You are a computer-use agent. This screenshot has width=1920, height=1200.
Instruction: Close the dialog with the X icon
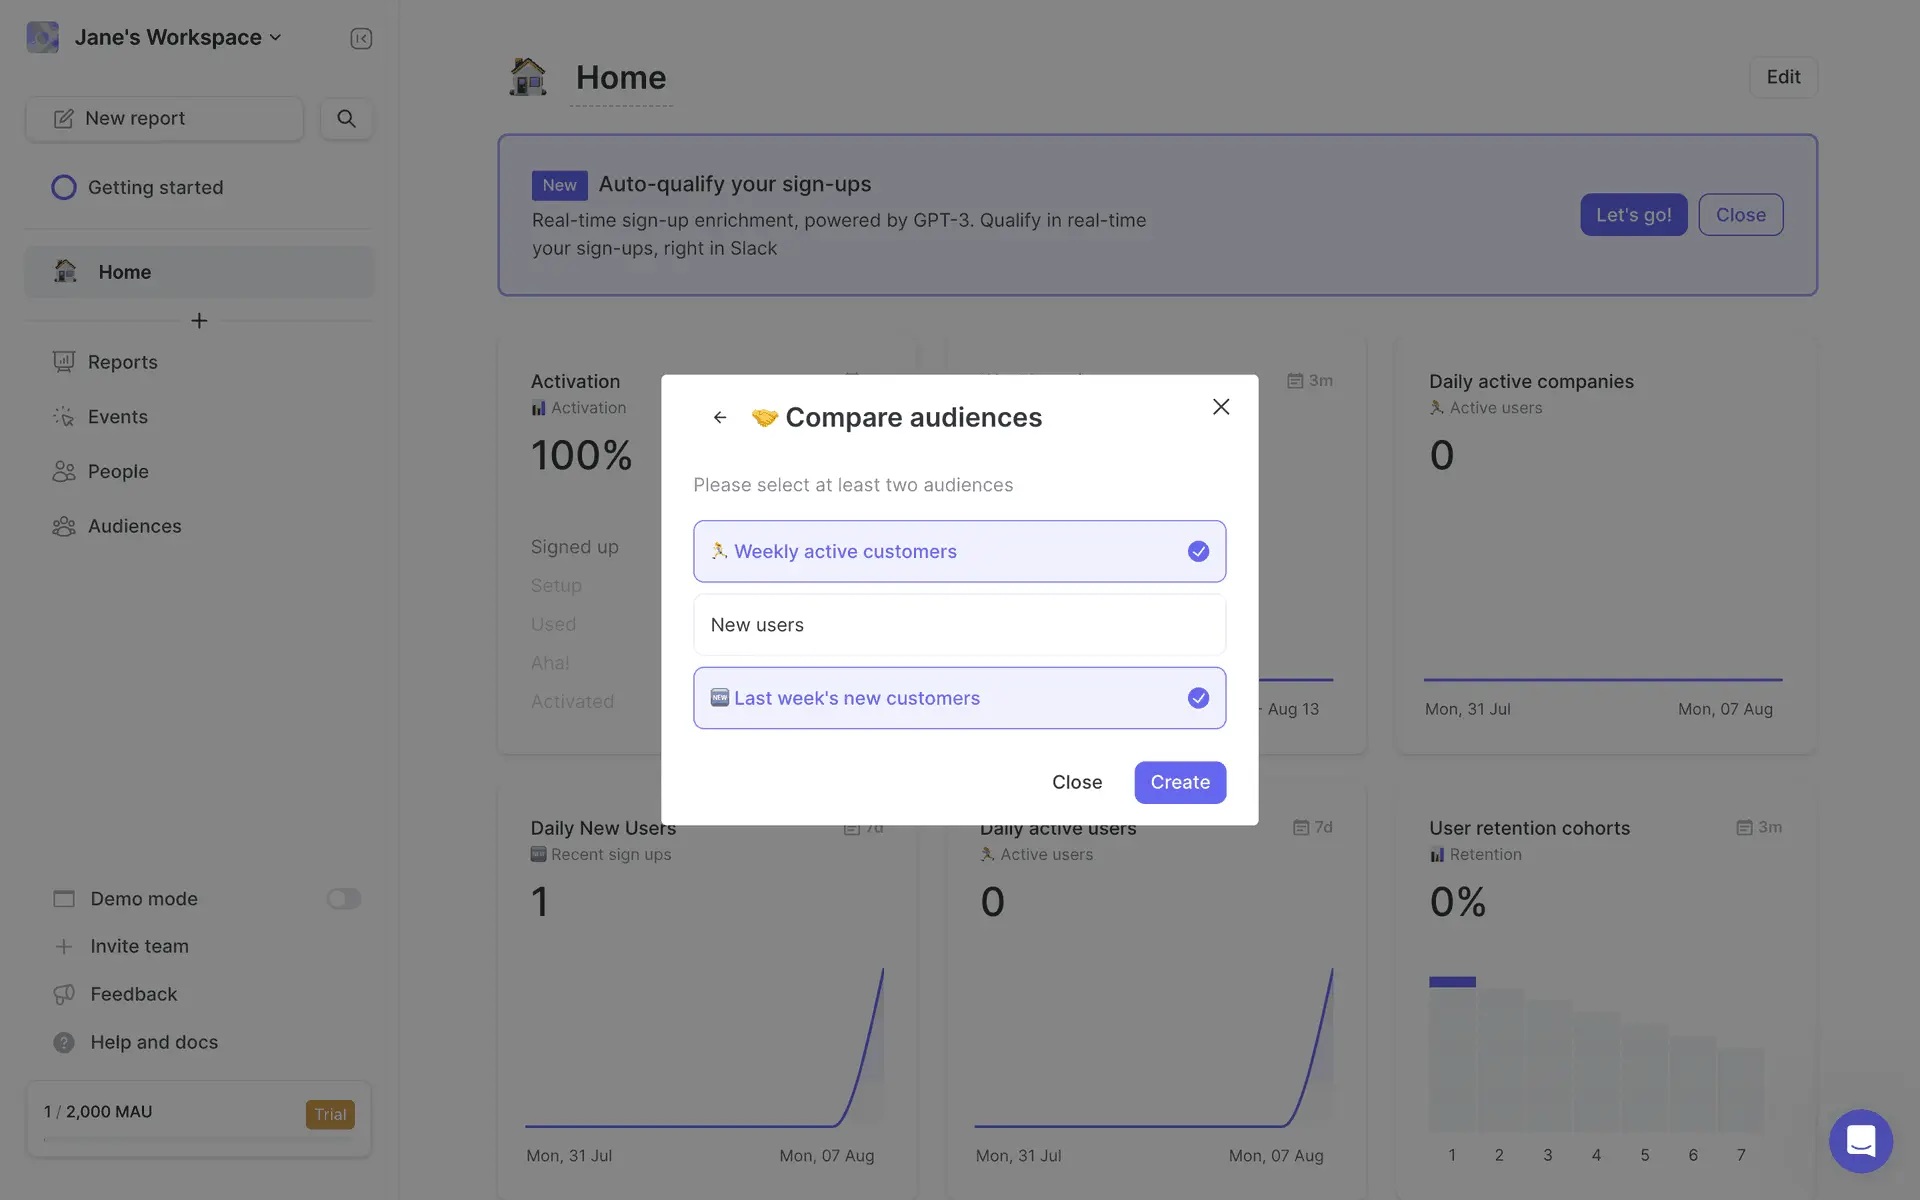[x=1220, y=407]
